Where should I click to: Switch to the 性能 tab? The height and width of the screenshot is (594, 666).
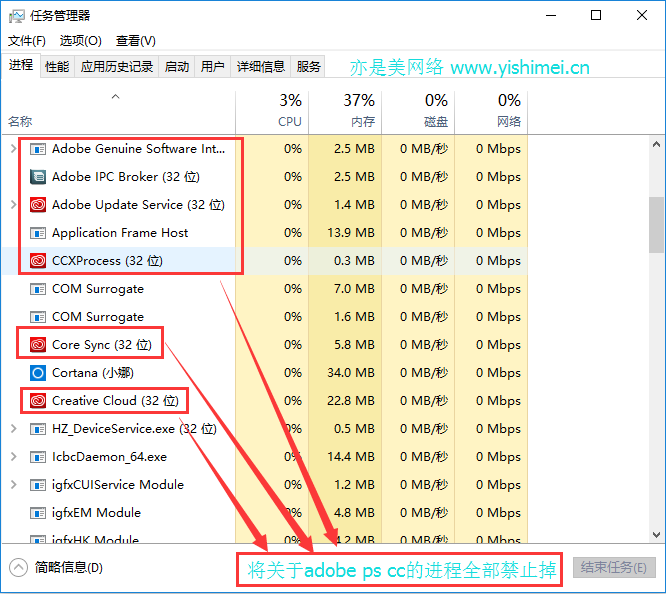[x=57, y=67]
